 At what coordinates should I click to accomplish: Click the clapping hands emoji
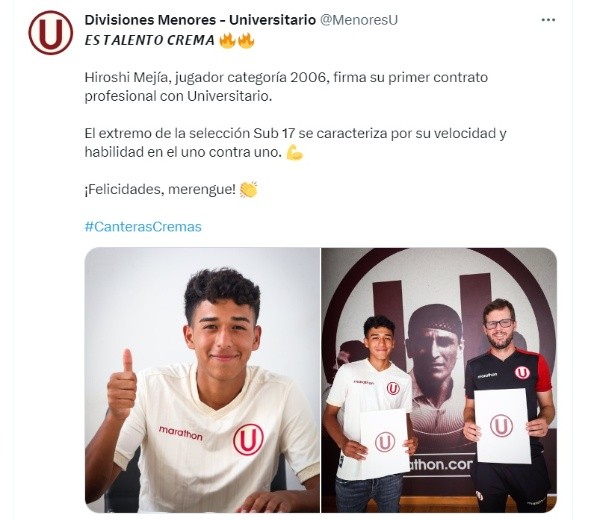click(248, 189)
